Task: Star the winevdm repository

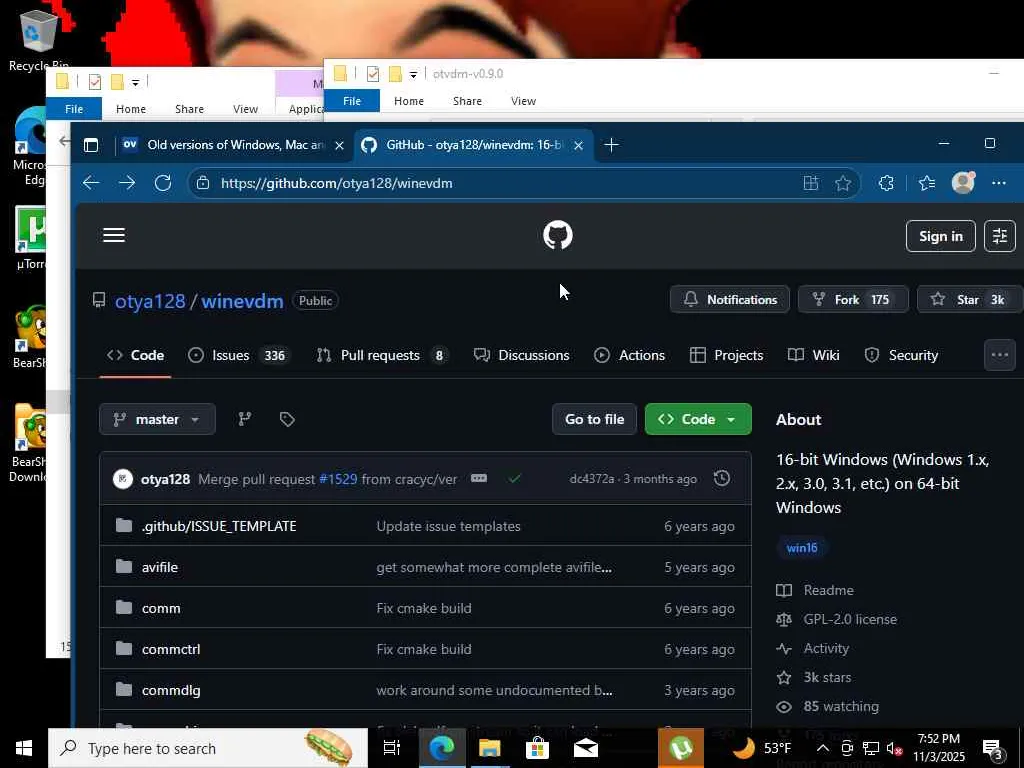Action: (x=970, y=300)
